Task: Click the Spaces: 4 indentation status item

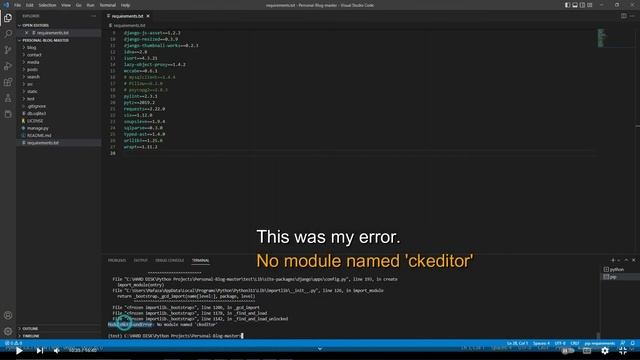Action: click(541, 343)
